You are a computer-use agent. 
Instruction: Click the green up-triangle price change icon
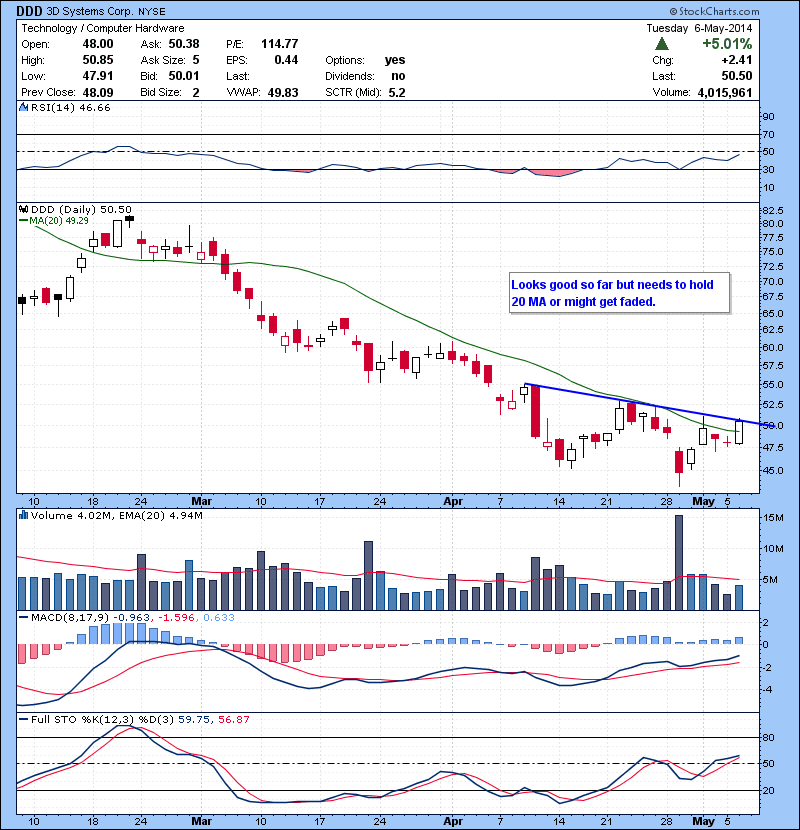[661, 44]
